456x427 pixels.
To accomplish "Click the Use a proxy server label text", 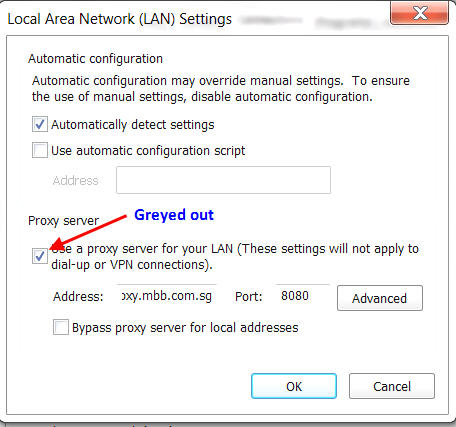I will (235, 257).
